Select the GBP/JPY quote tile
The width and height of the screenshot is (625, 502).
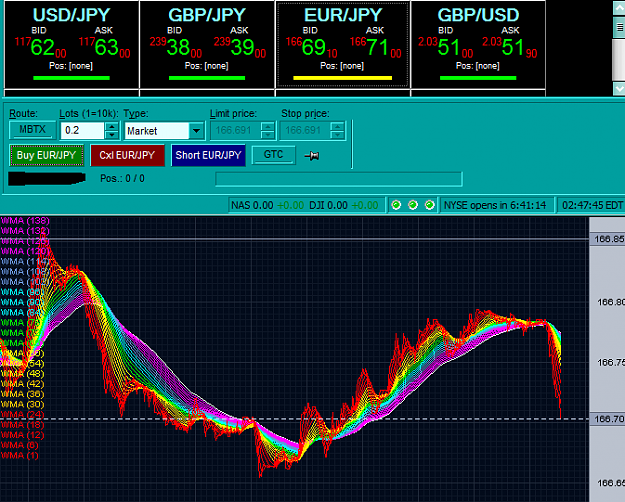[x=207, y=44]
